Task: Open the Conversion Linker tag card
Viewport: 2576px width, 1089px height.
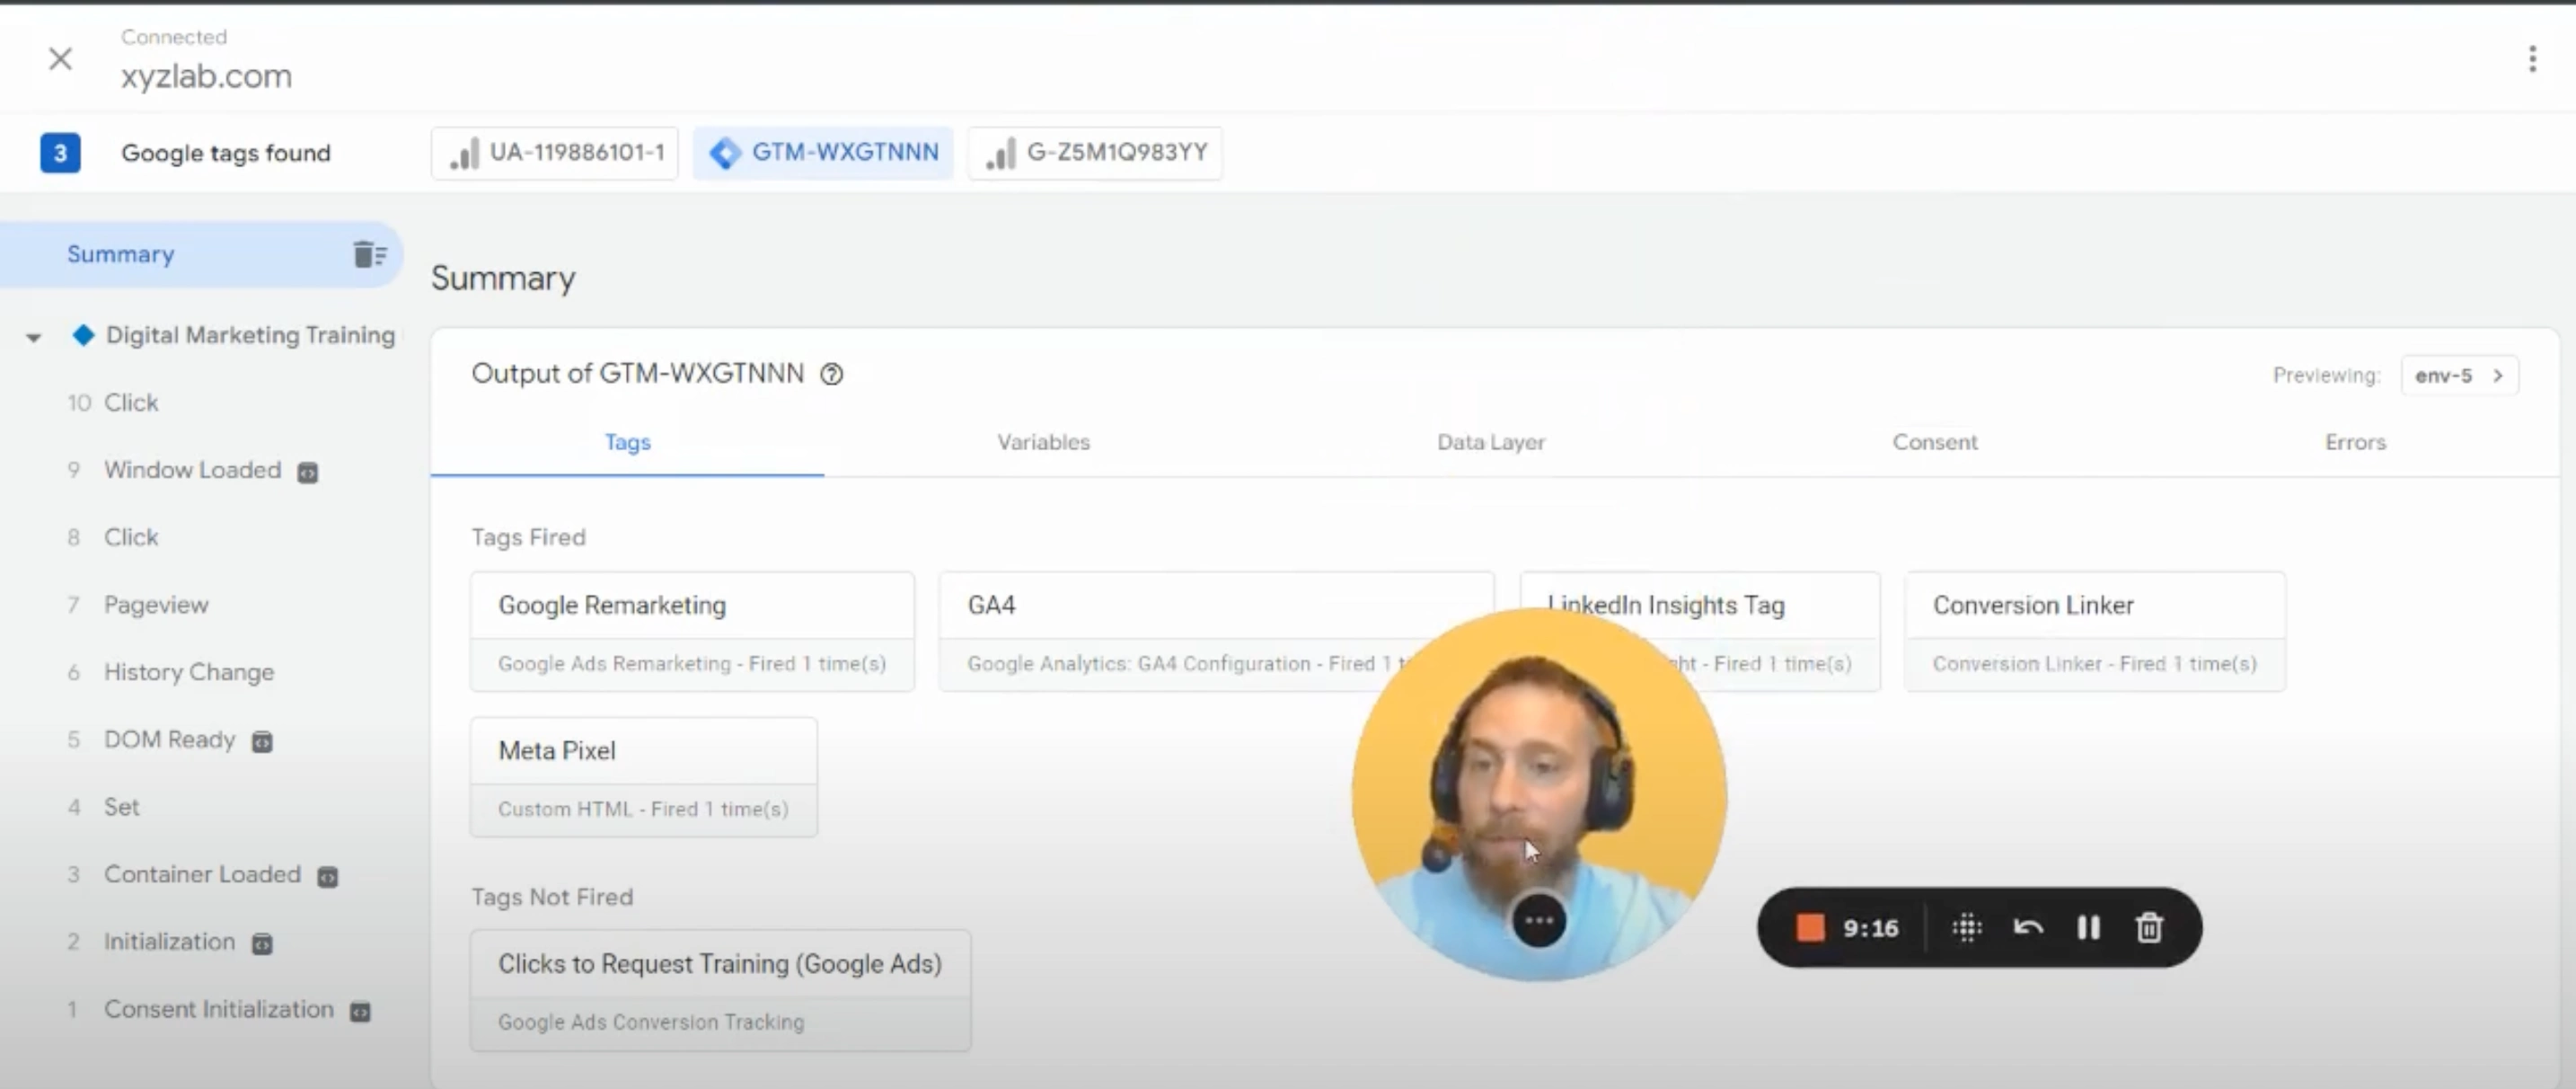Action: tap(2094, 631)
